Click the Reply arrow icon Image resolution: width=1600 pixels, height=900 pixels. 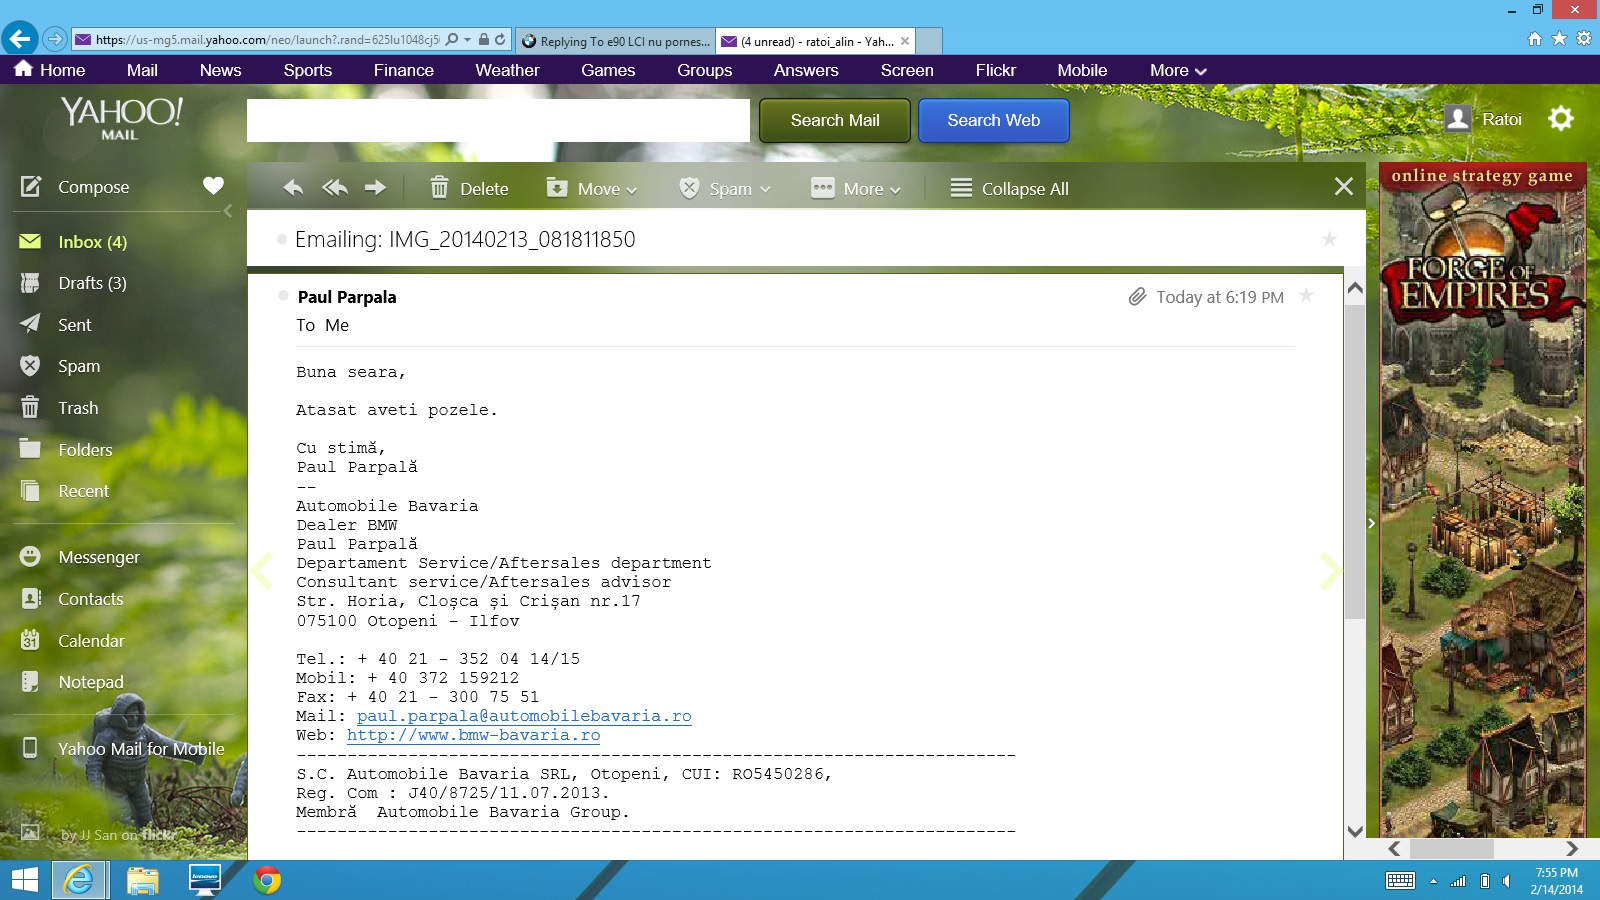pos(292,188)
